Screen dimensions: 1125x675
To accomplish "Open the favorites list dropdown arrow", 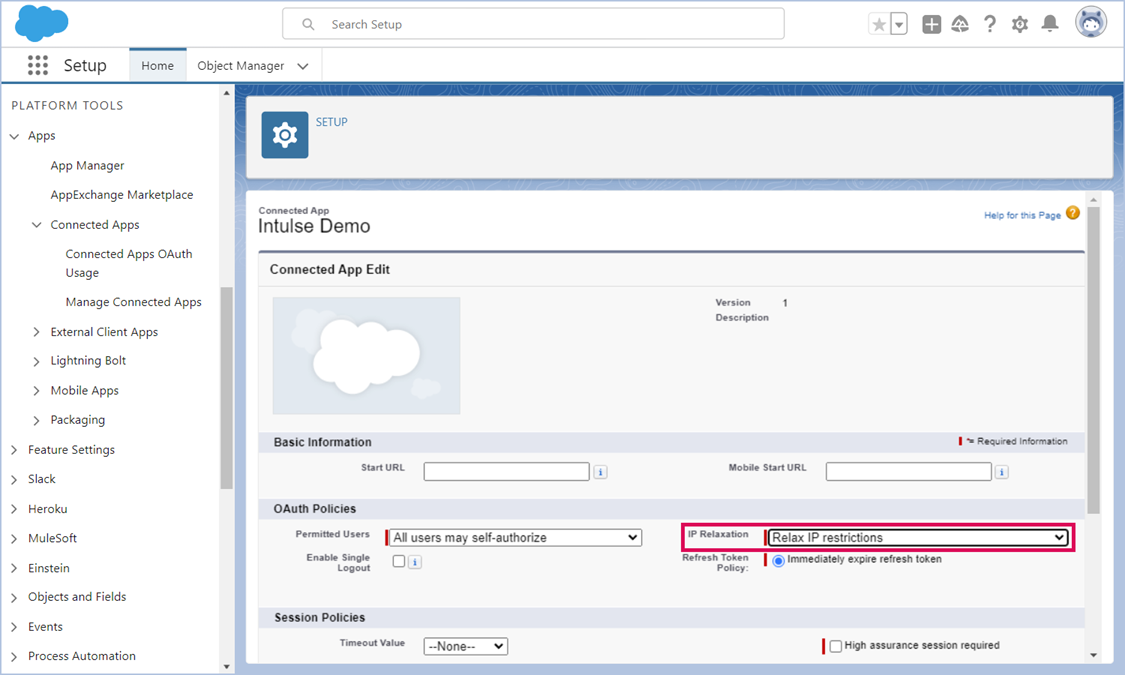I will [x=898, y=24].
